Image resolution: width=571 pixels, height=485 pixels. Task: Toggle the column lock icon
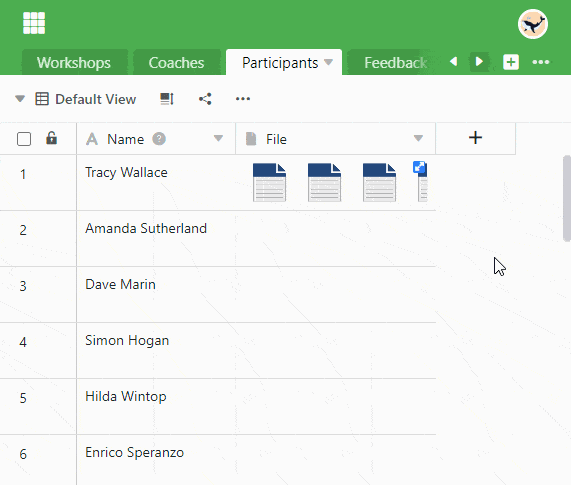pyautogui.click(x=51, y=138)
